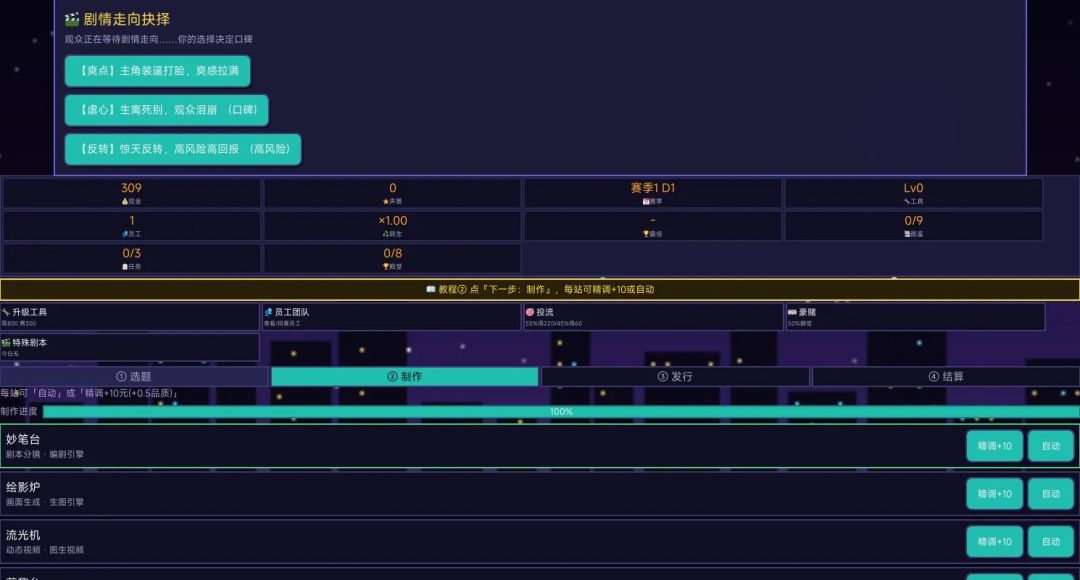Viewport: 1080px width, 580px height.
Task: Click the 制作进度 100% progress bar
Action: pyautogui.click(x=561, y=412)
